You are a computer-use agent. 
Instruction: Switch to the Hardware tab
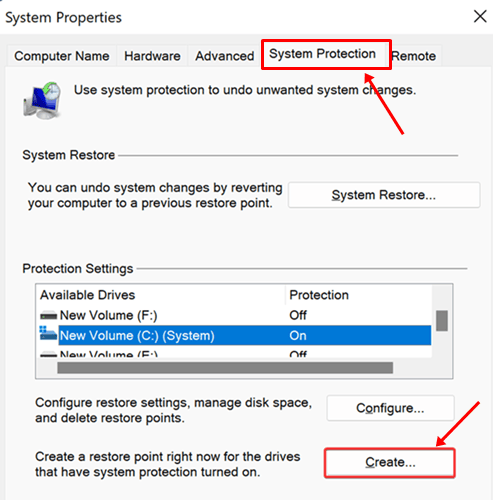(x=152, y=56)
